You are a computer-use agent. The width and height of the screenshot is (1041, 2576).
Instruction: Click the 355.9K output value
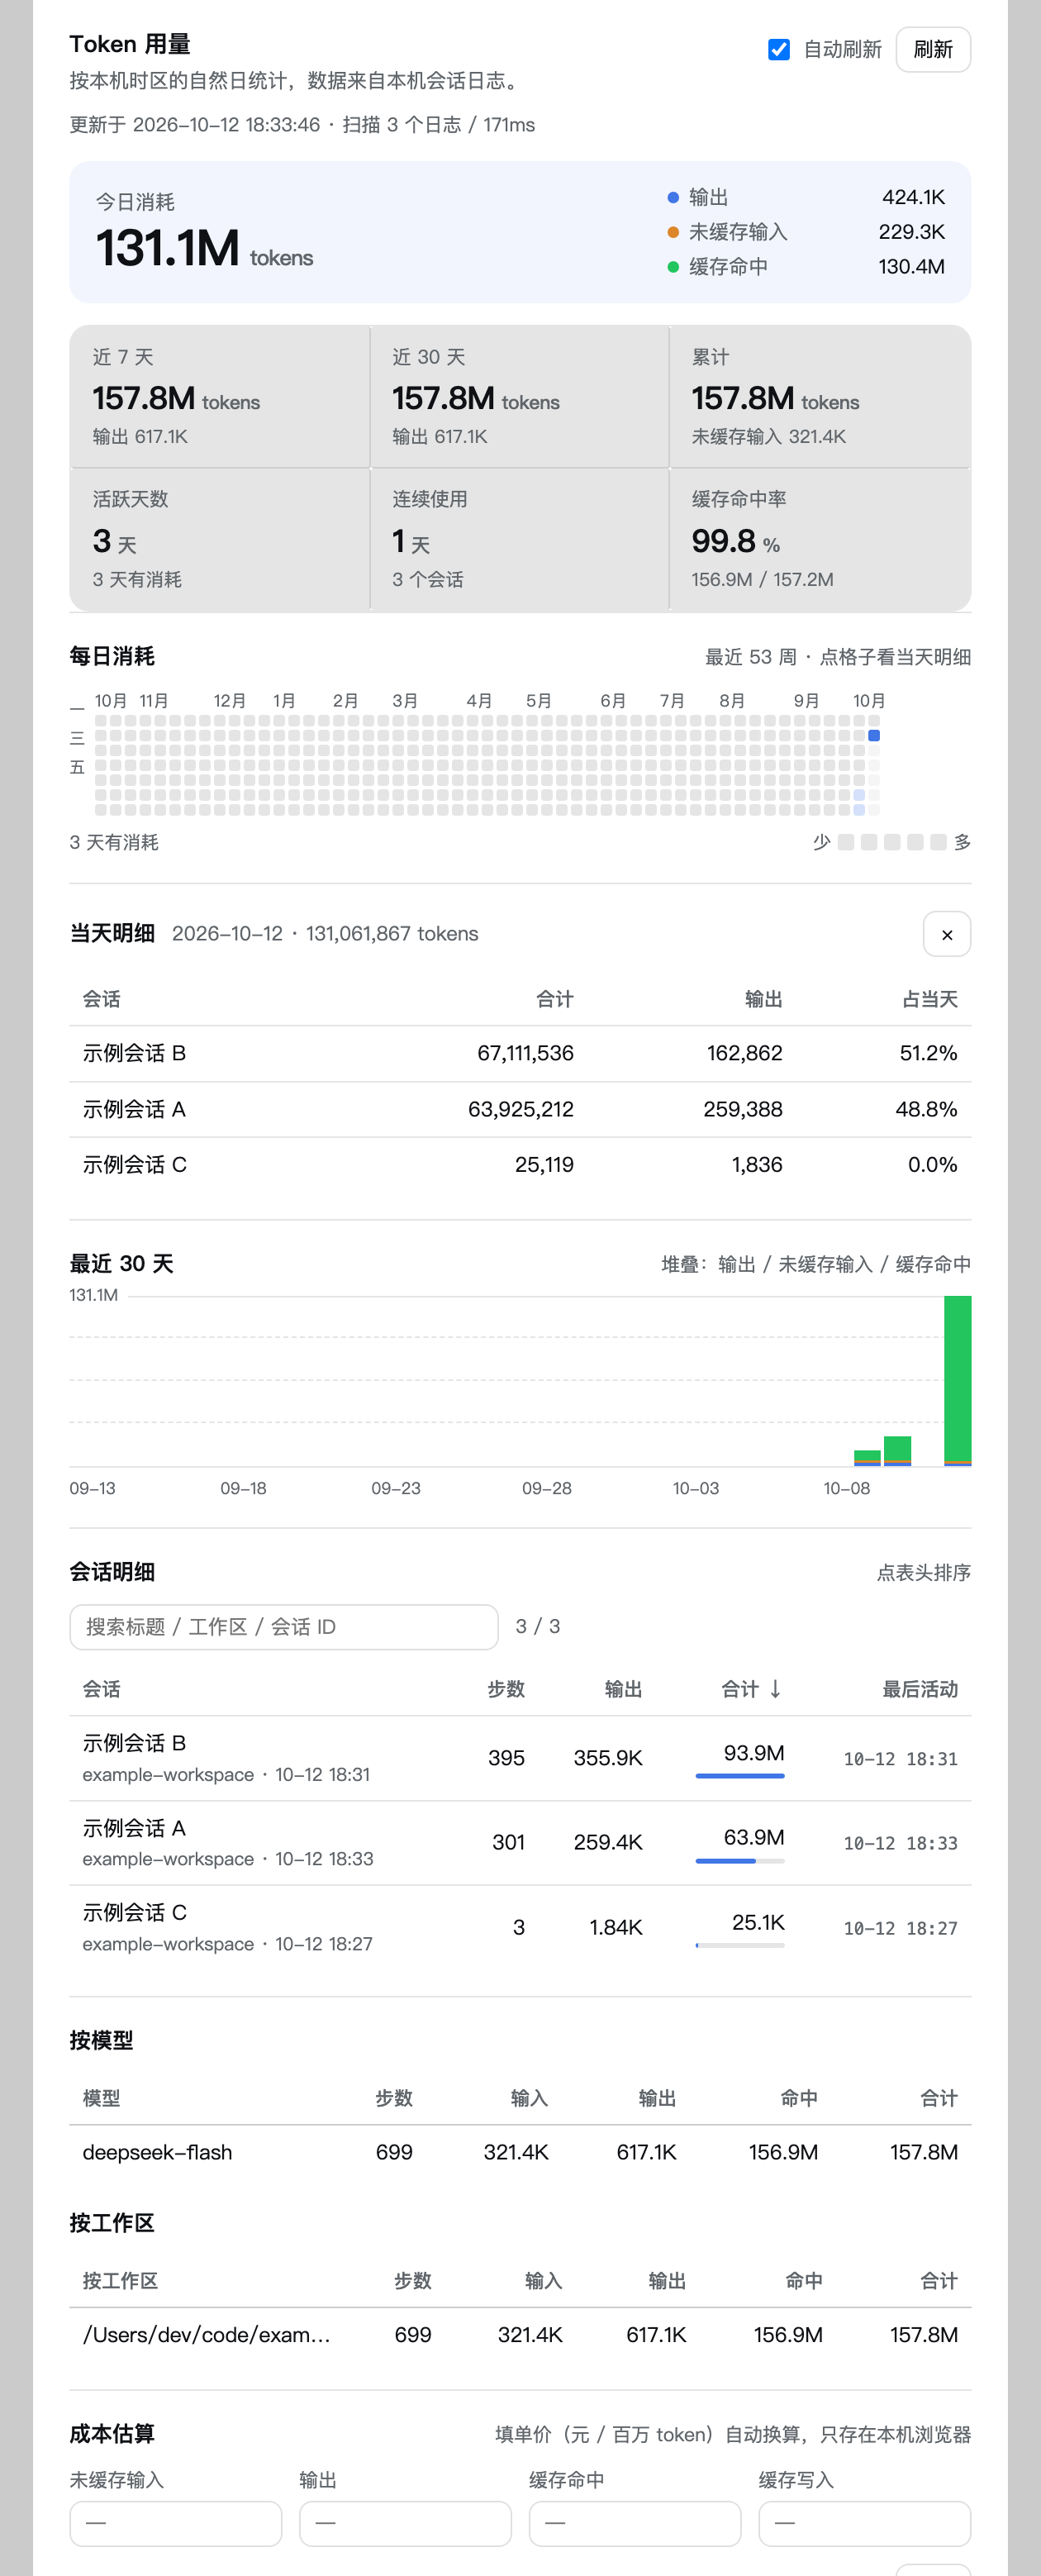click(x=607, y=1758)
